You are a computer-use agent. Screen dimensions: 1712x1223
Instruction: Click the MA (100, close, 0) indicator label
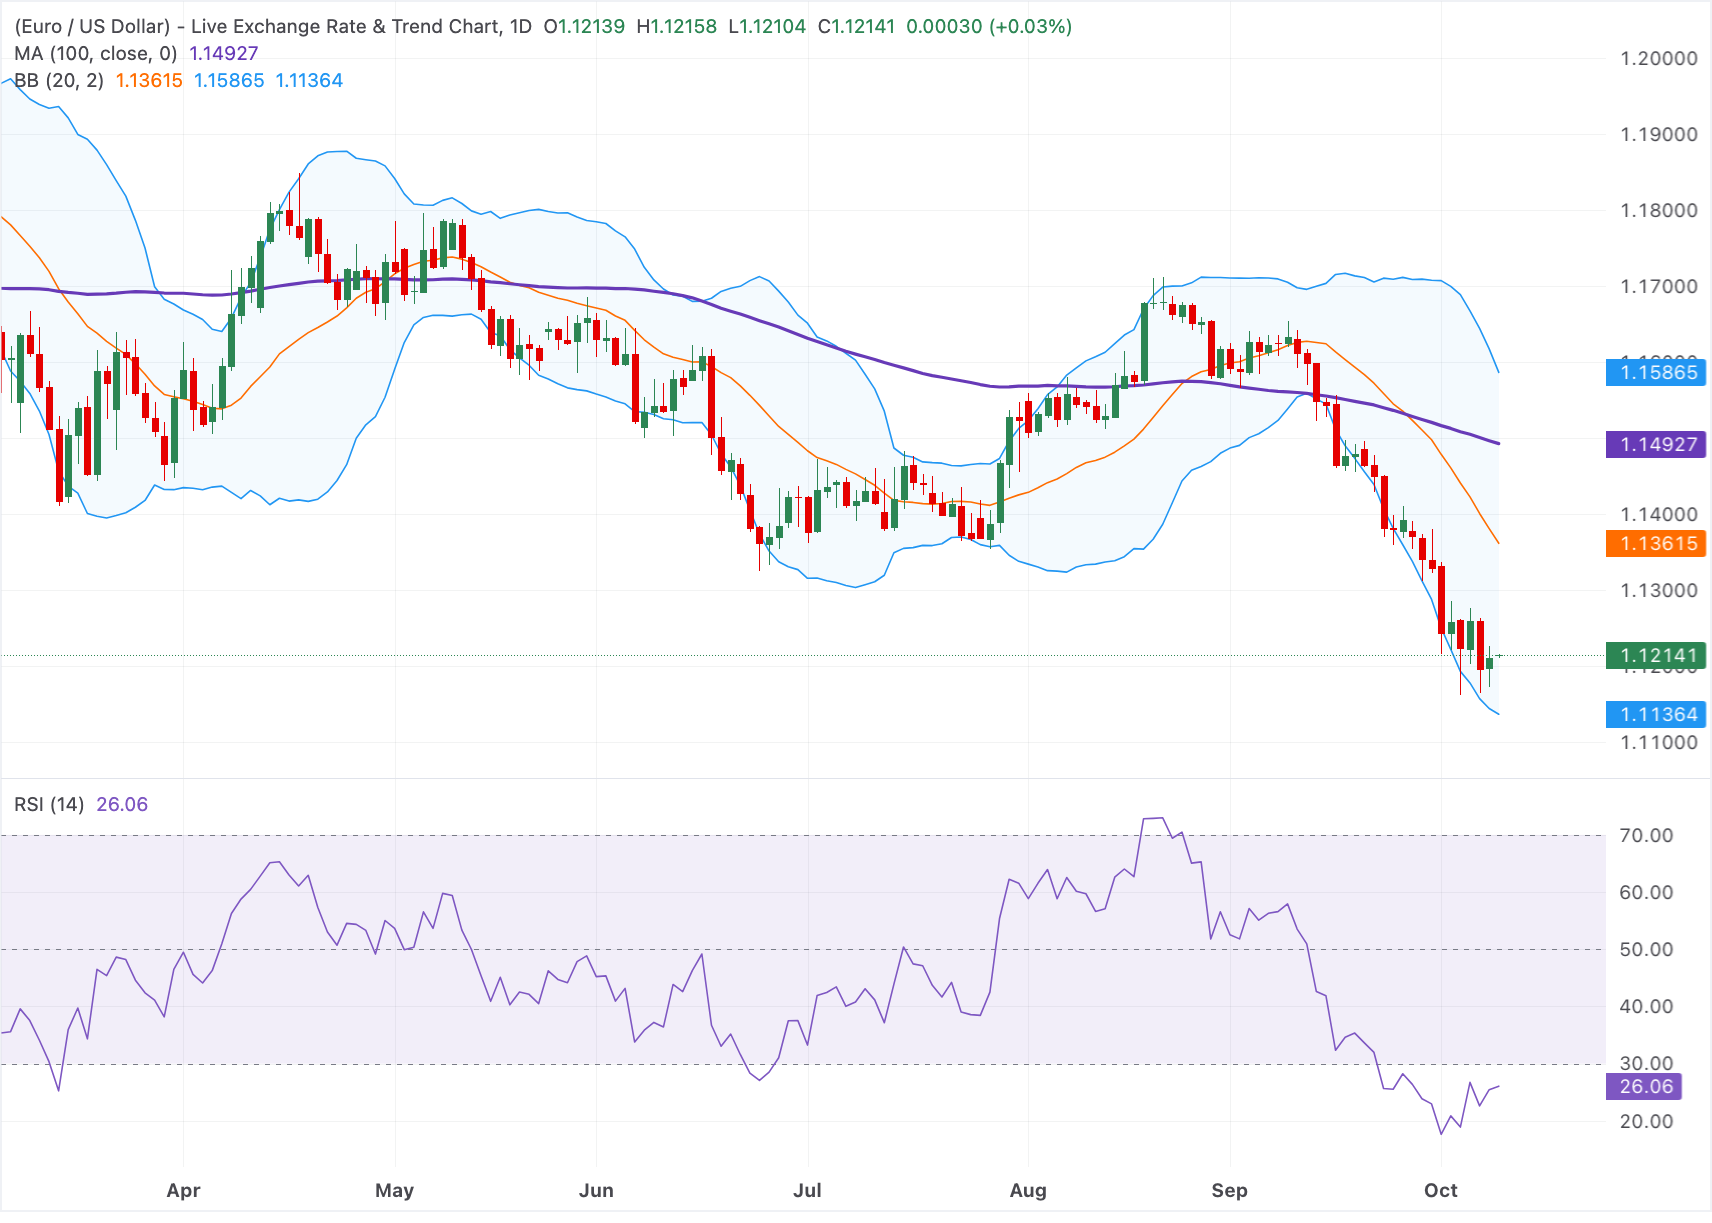tap(96, 53)
